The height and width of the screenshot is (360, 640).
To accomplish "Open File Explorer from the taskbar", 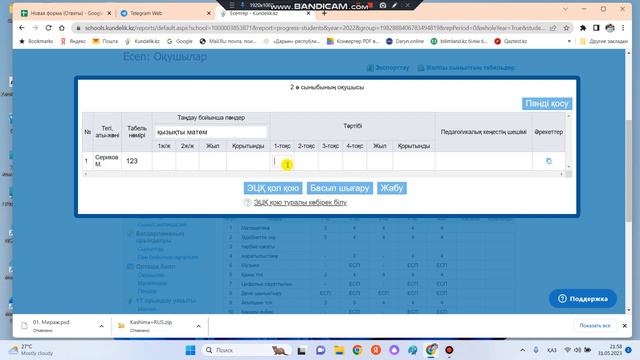I will click(x=339, y=350).
